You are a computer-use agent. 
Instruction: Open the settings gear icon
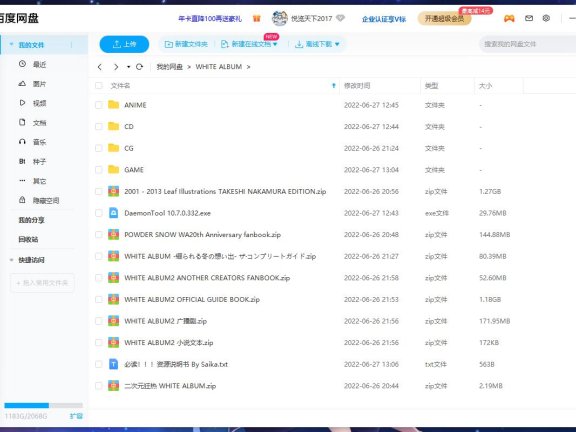[x=546, y=18]
